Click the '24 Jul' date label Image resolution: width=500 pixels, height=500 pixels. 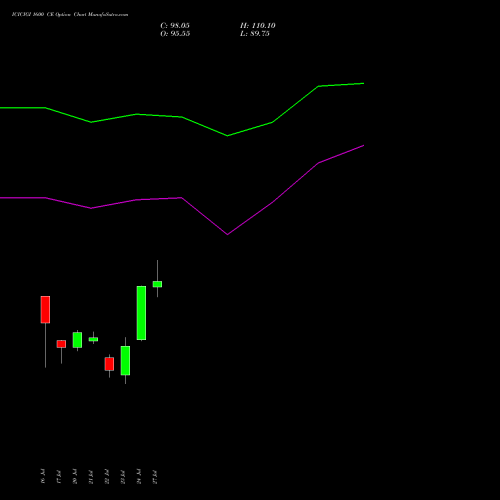pos(139,476)
